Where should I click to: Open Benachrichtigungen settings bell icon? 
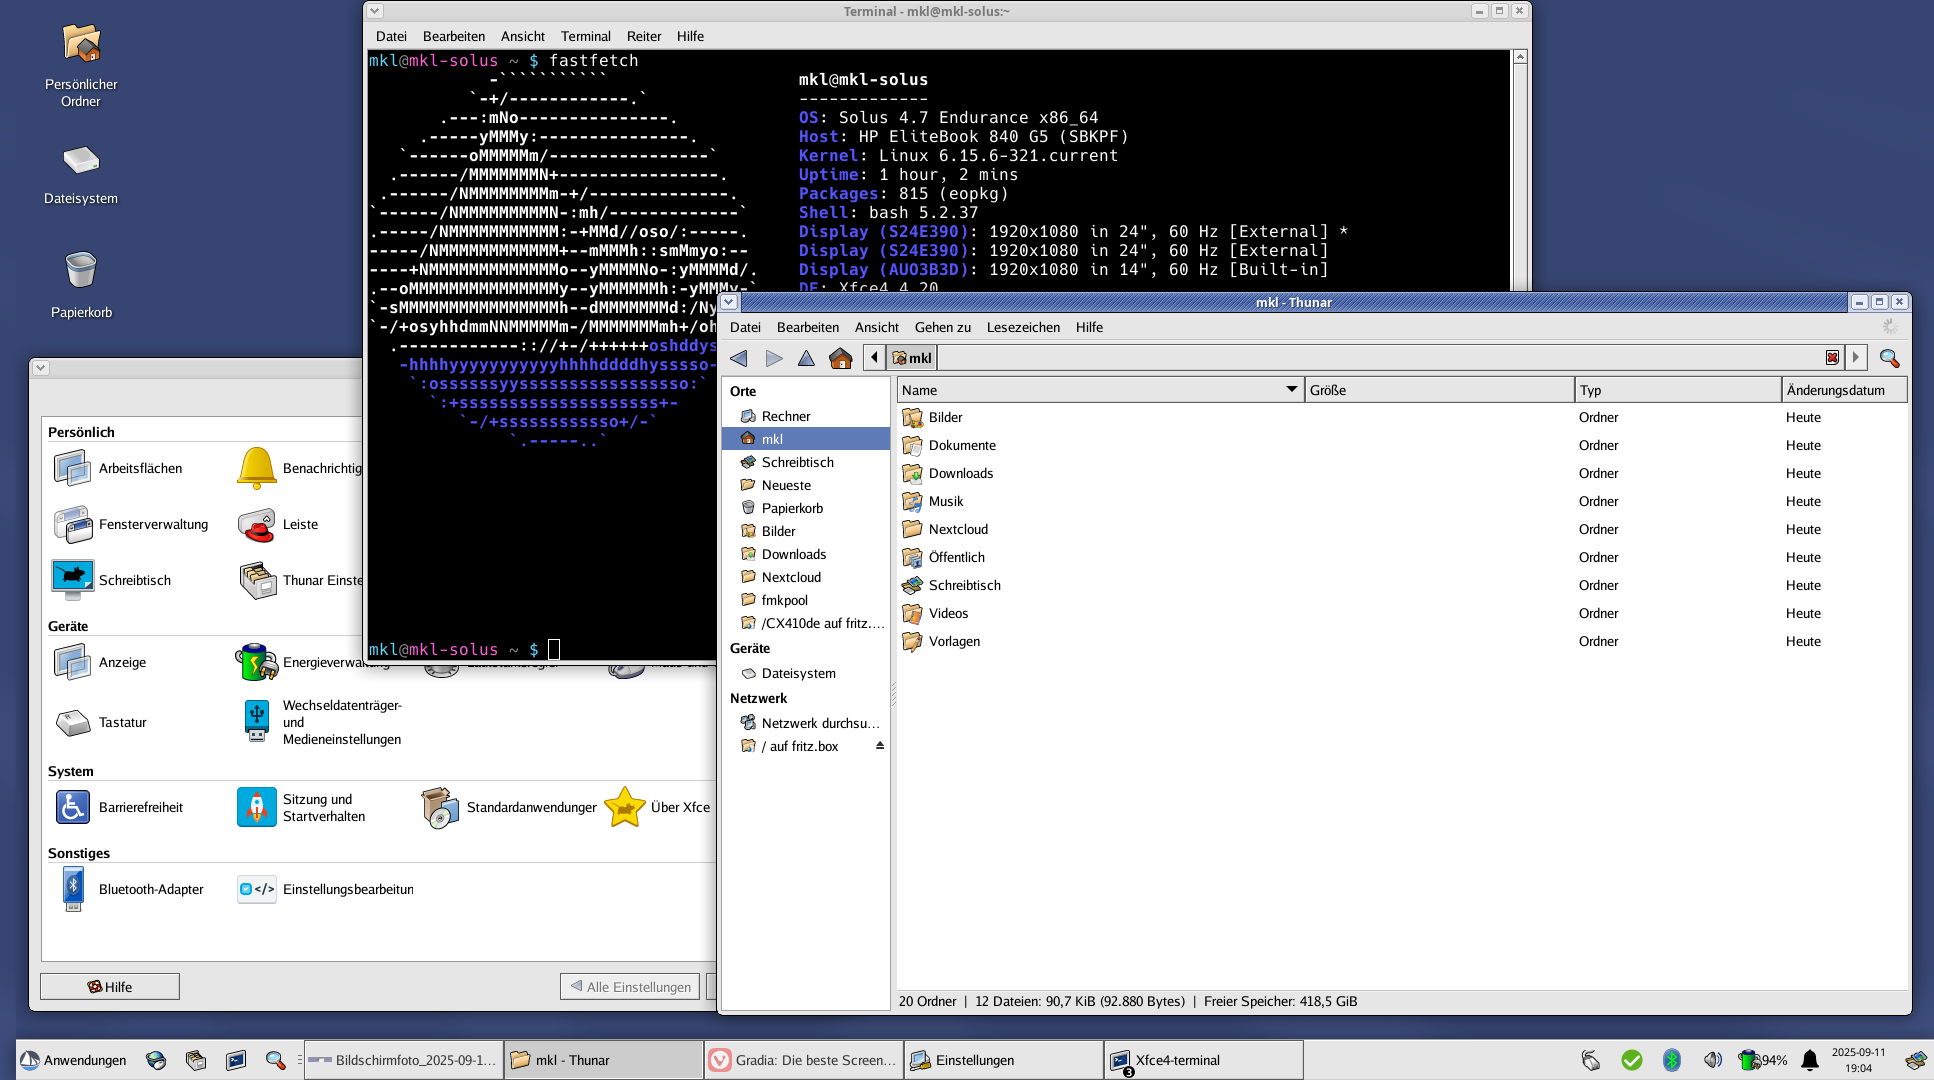(257, 468)
